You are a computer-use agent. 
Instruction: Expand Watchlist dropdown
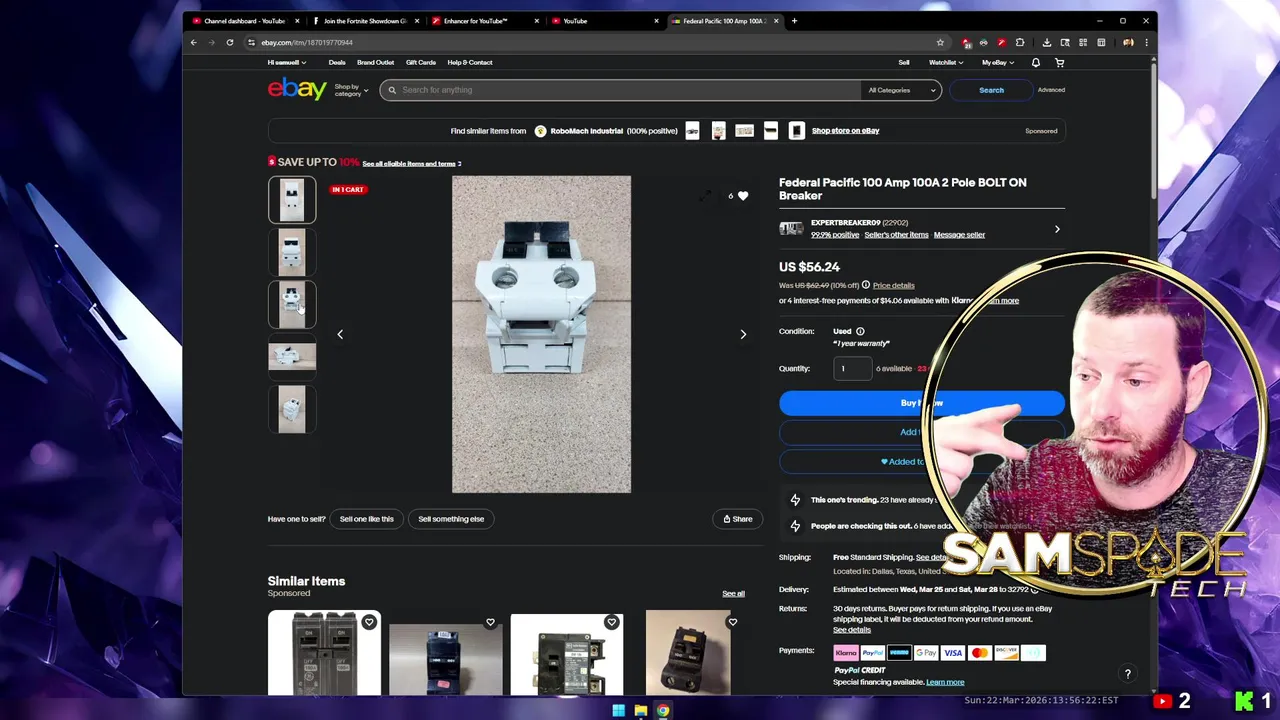coord(946,62)
